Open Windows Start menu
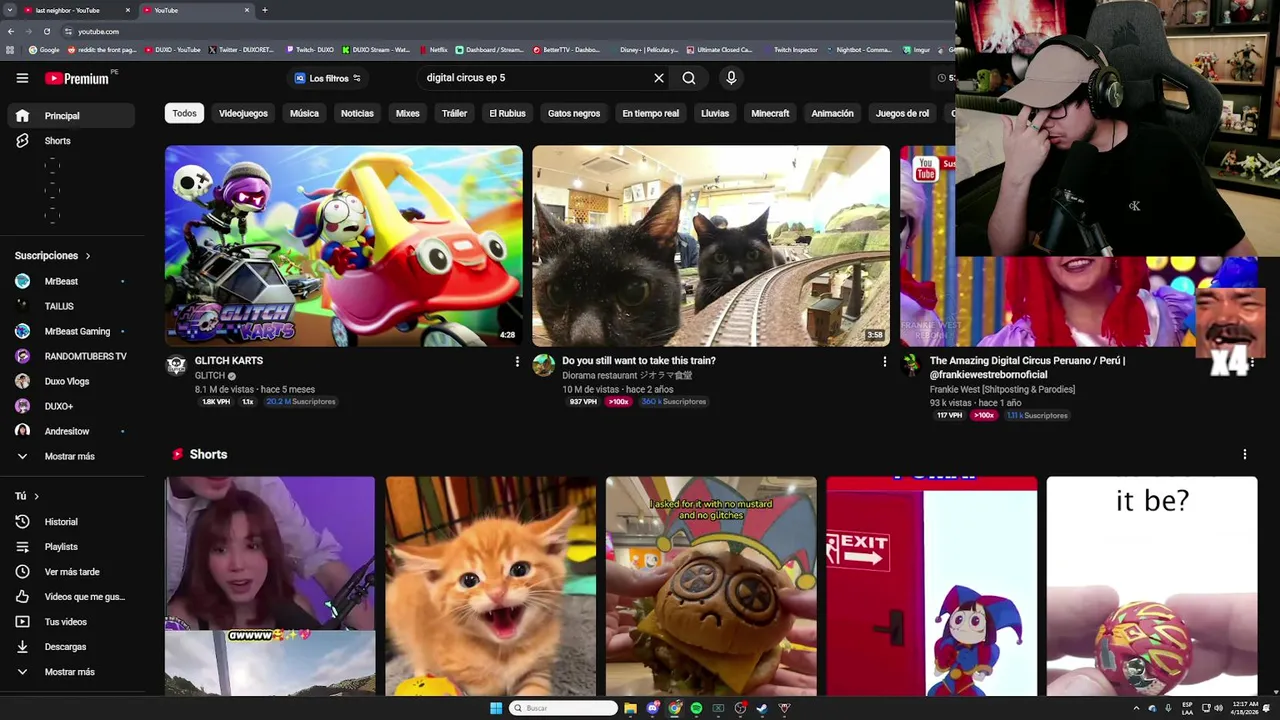The width and height of the screenshot is (1280, 720). point(496,708)
